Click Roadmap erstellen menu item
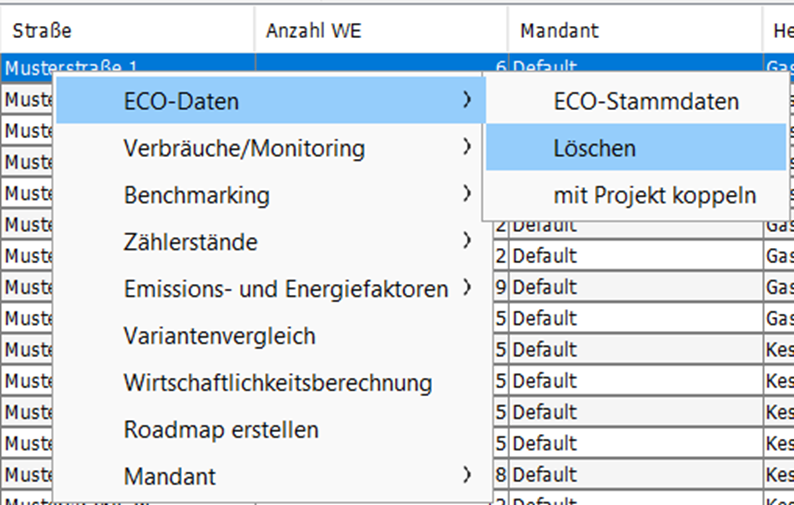Viewport: 794px width, 505px height. (x=221, y=430)
